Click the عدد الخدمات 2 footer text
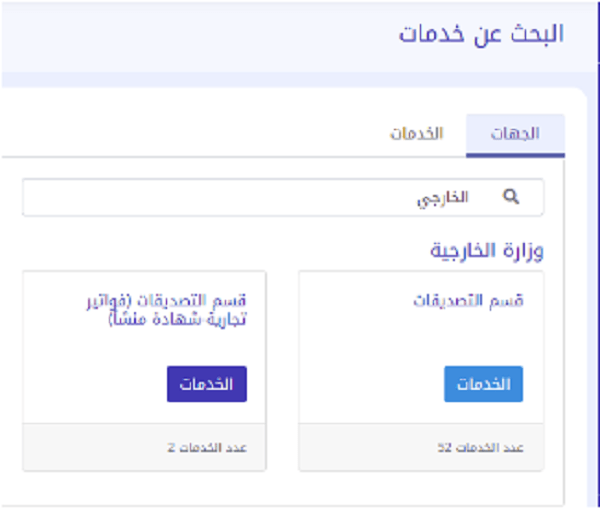 click(207, 447)
